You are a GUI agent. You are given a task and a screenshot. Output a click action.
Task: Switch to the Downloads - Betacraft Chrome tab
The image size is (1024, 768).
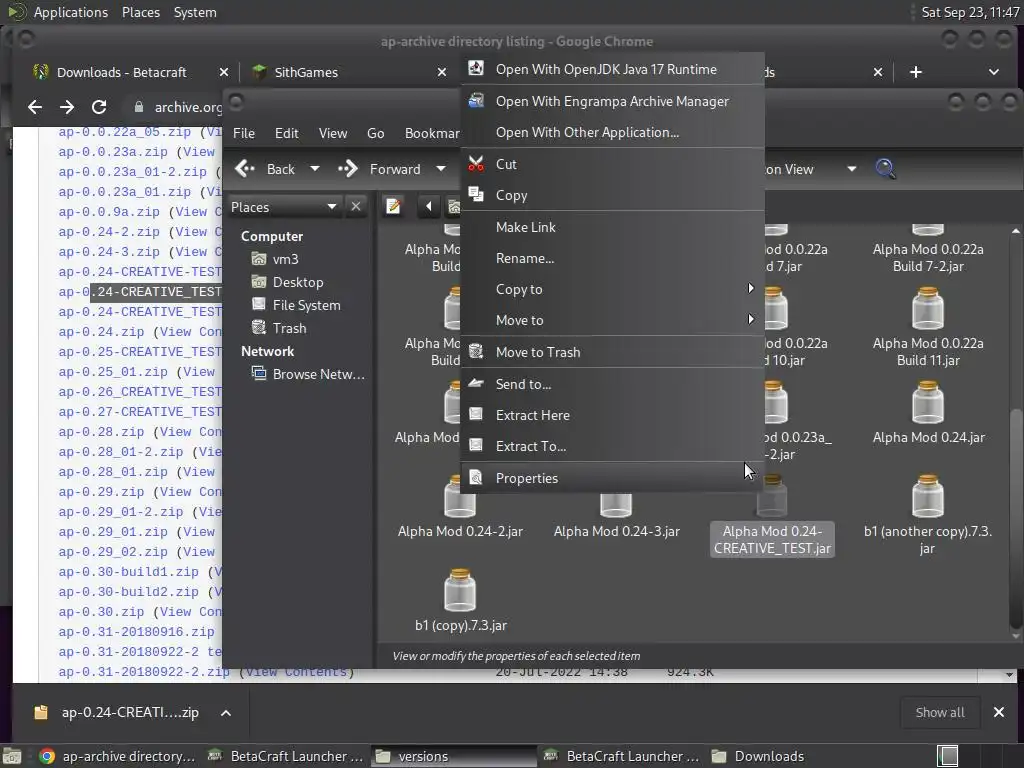click(121, 72)
